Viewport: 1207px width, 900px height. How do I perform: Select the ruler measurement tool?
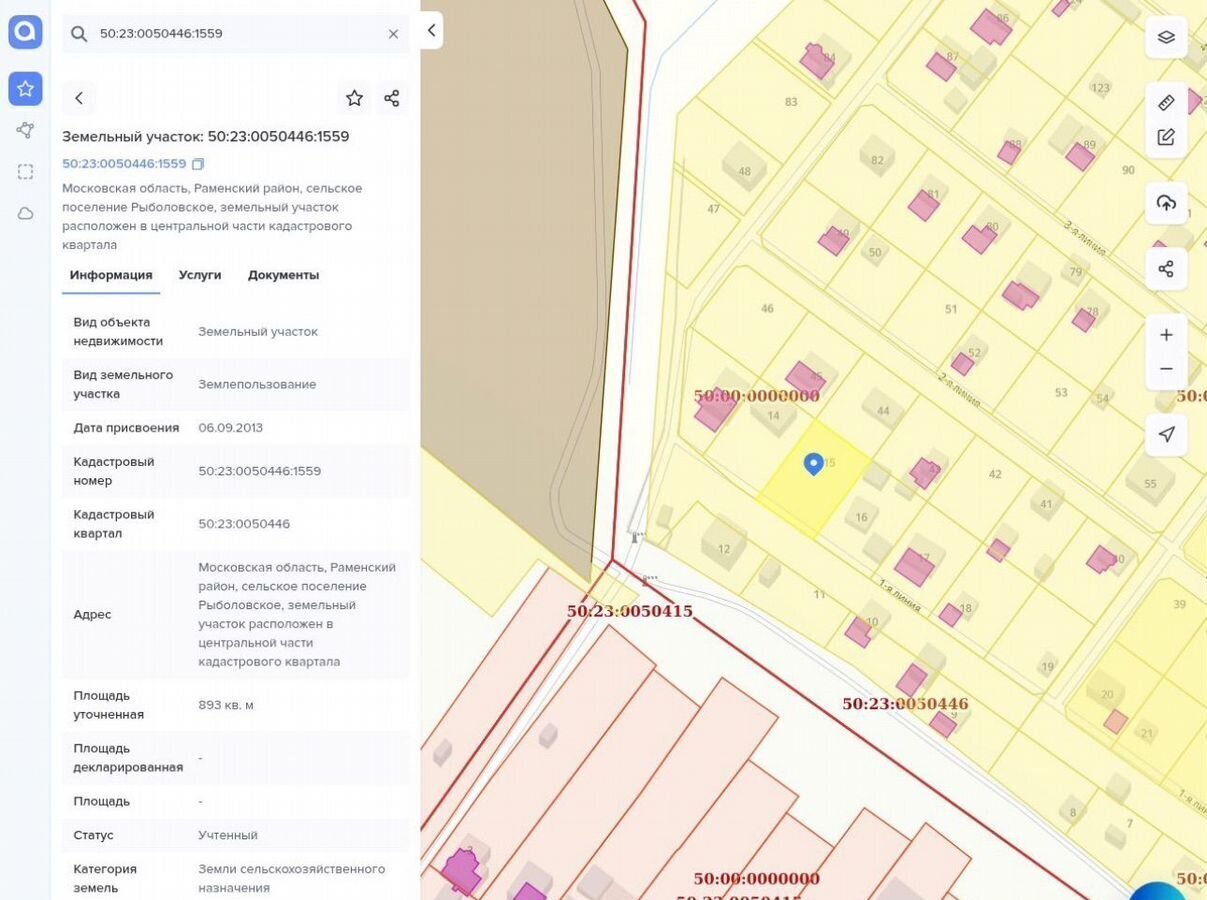[x=1166, y=102]
